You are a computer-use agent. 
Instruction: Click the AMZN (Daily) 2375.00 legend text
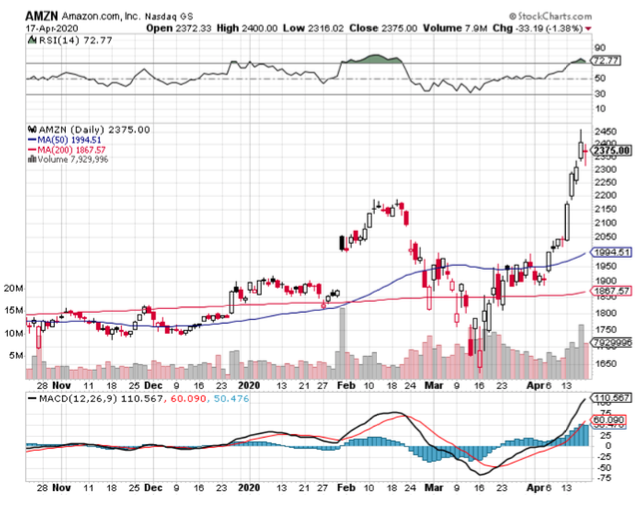[94, 130]
